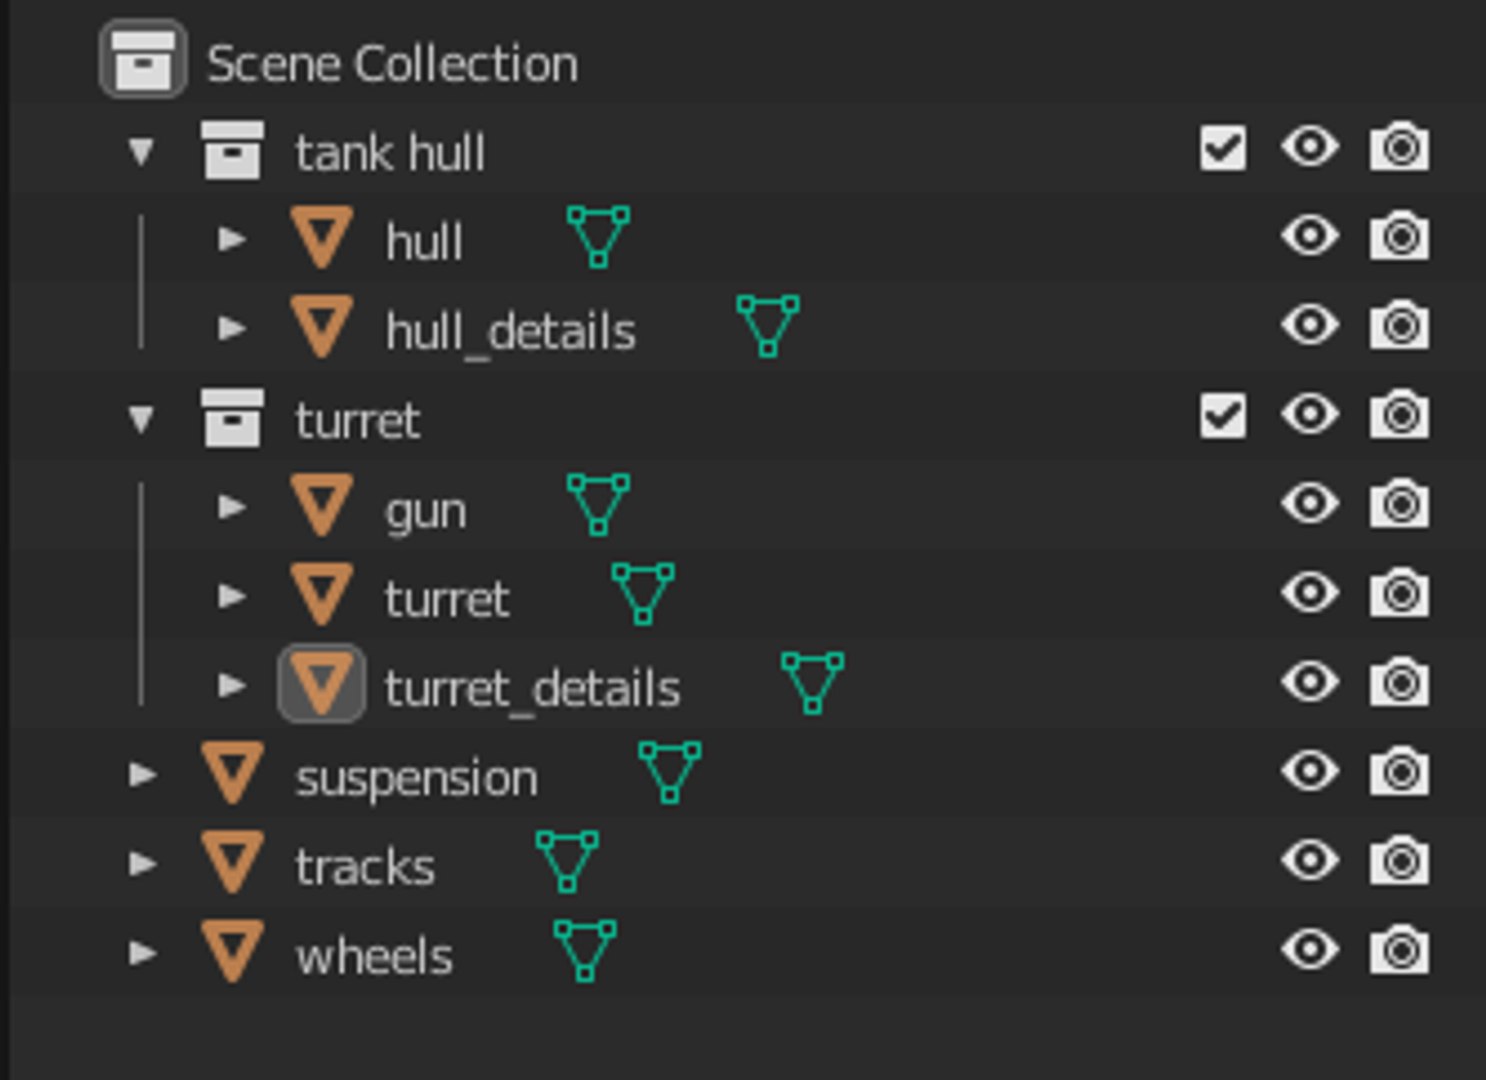
Task: Click the Scene Collection archive icon
Action: [x=143, y=60]
